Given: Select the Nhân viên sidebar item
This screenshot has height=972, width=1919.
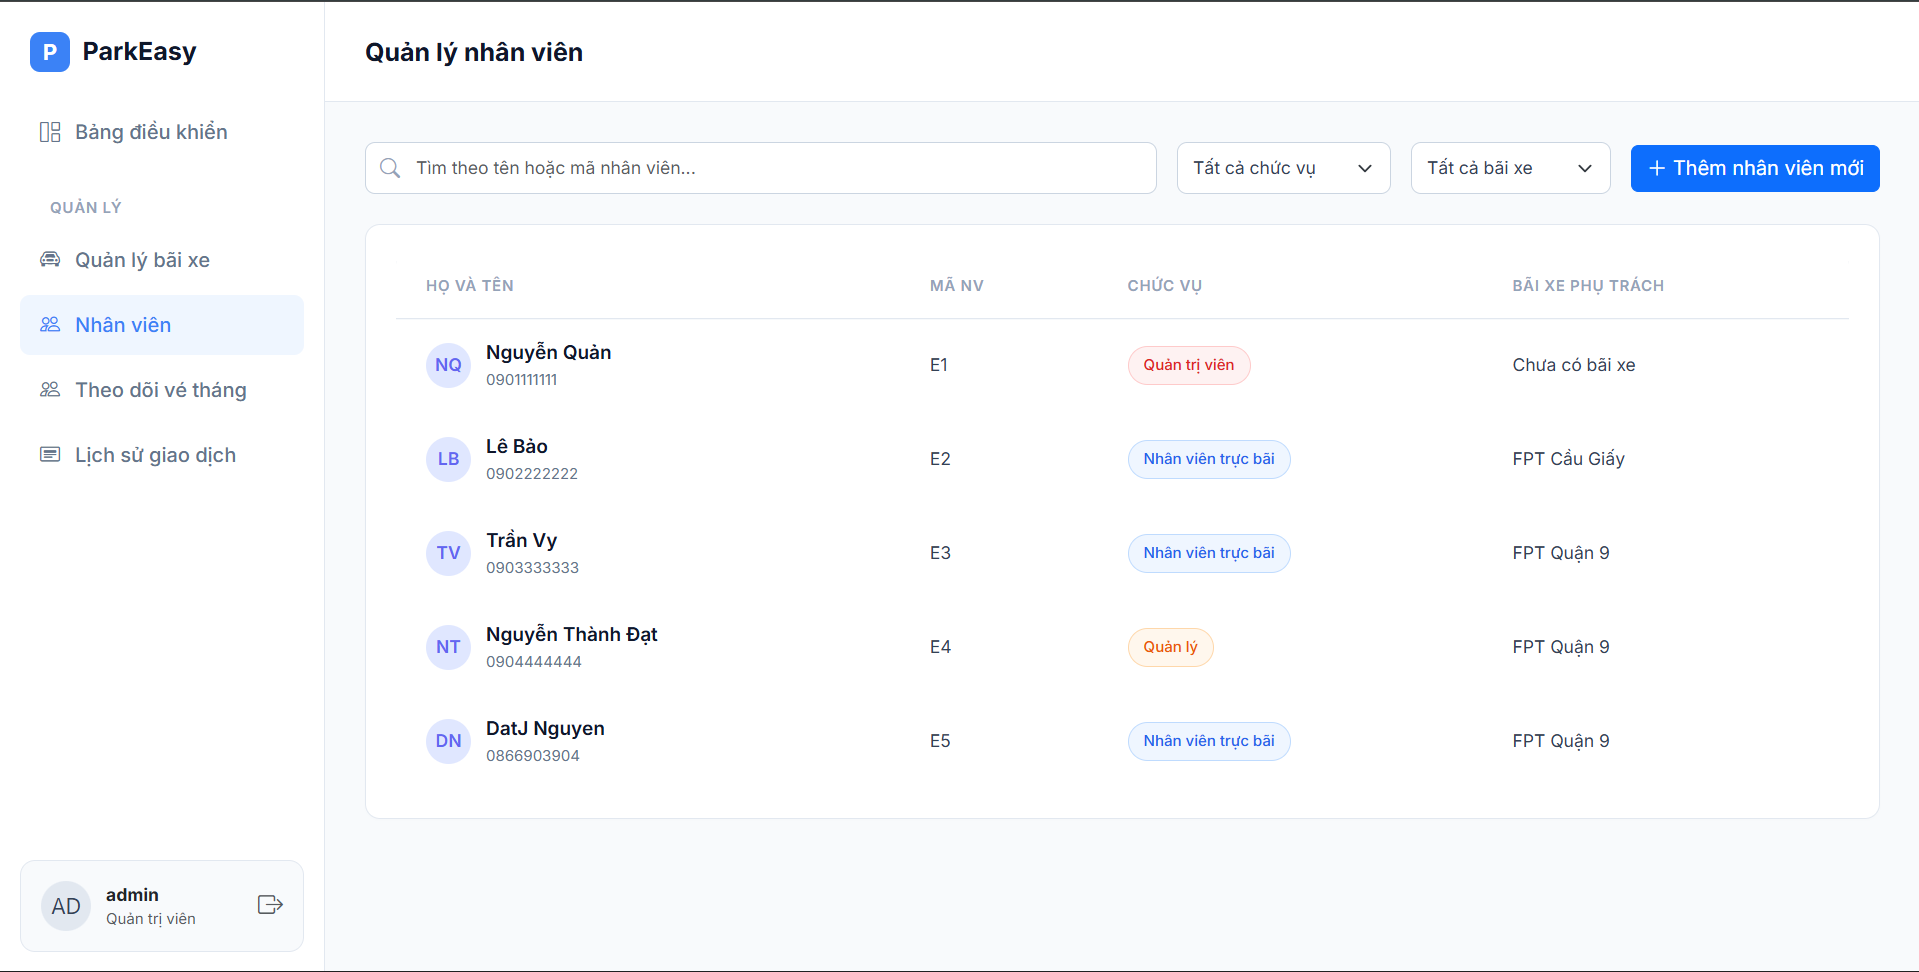Looking at the screenshot, I should click(x=123, y=325).
